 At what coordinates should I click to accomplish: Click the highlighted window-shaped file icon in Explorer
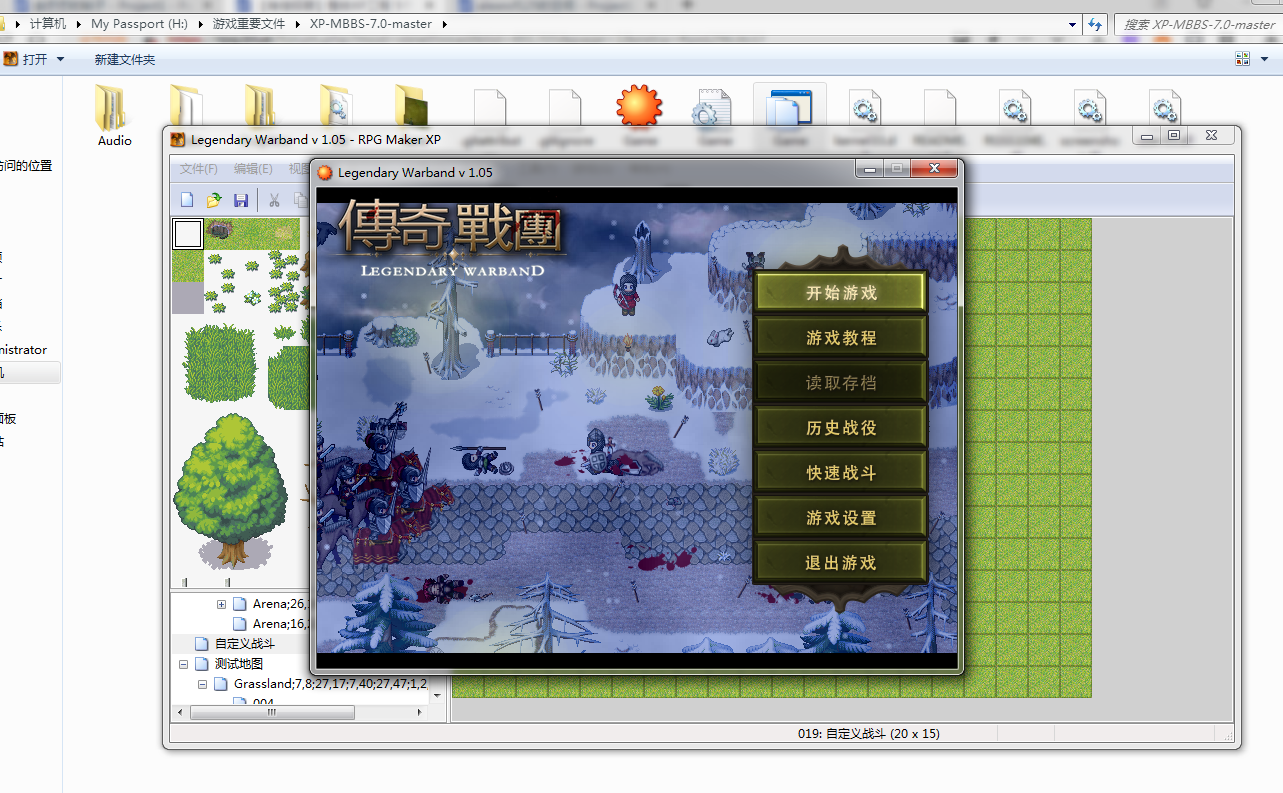[789, 107]
